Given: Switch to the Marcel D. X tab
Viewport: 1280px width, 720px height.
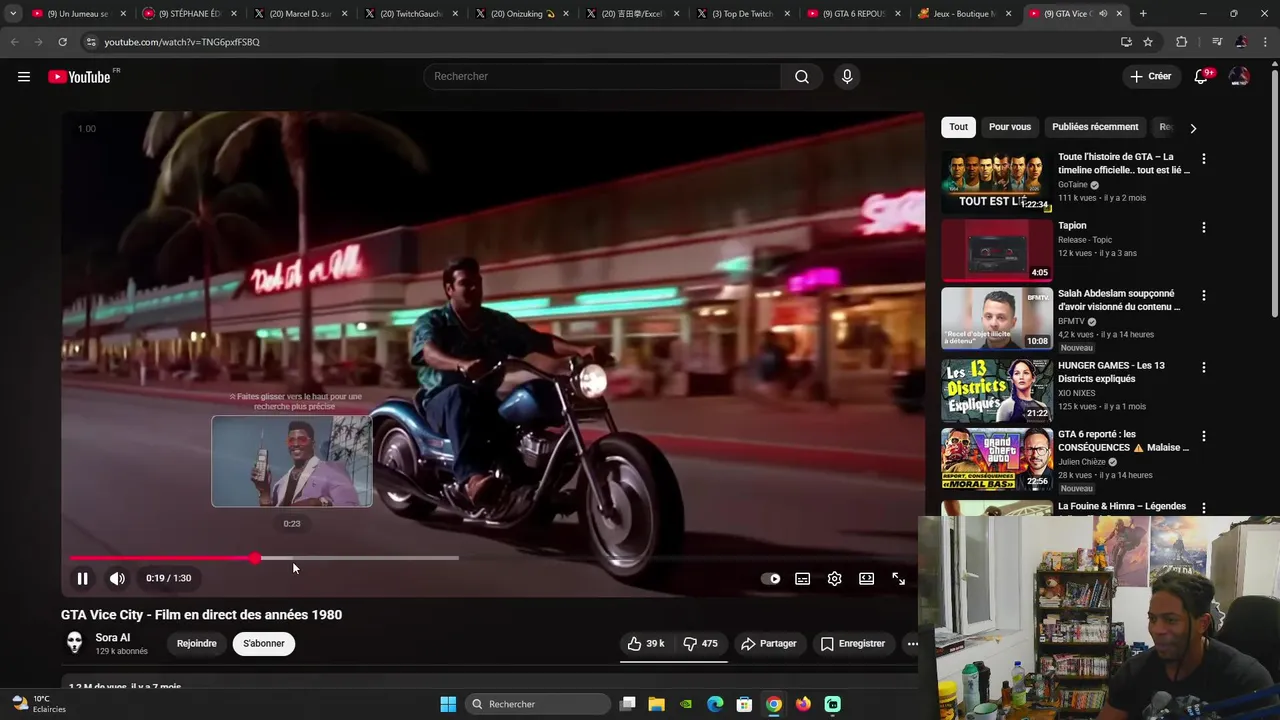Looking at the screenshot, I should tap(300, 14).
